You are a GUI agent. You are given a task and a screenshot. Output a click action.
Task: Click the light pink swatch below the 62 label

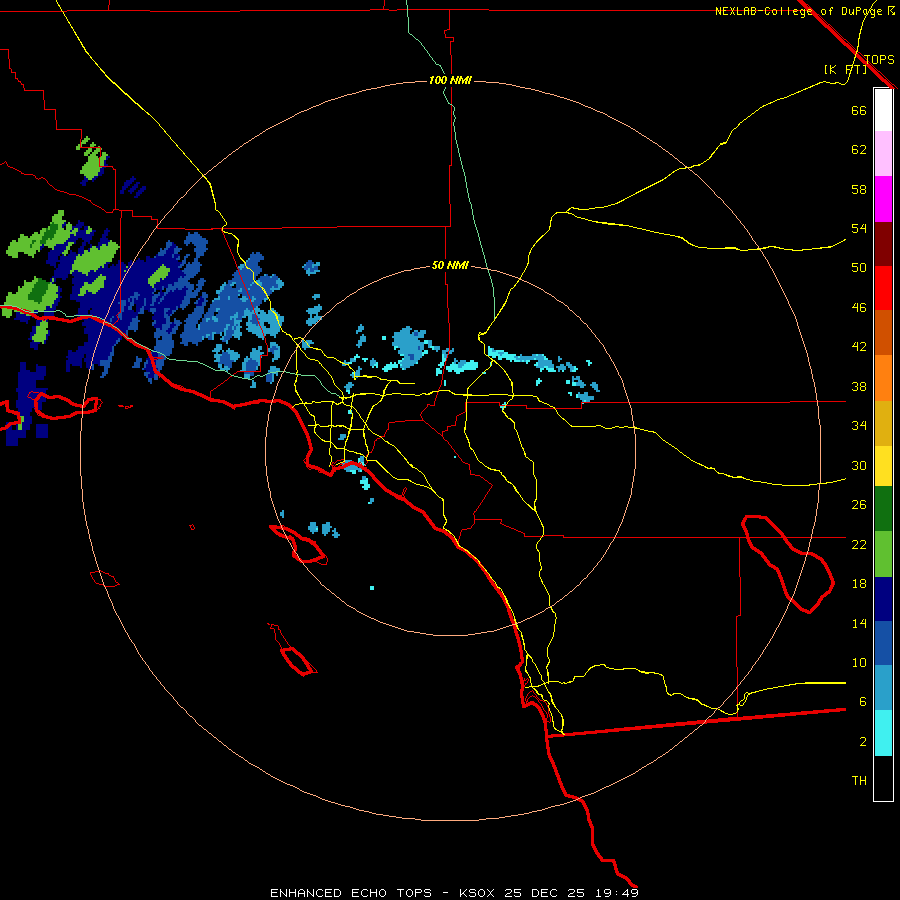883,154
